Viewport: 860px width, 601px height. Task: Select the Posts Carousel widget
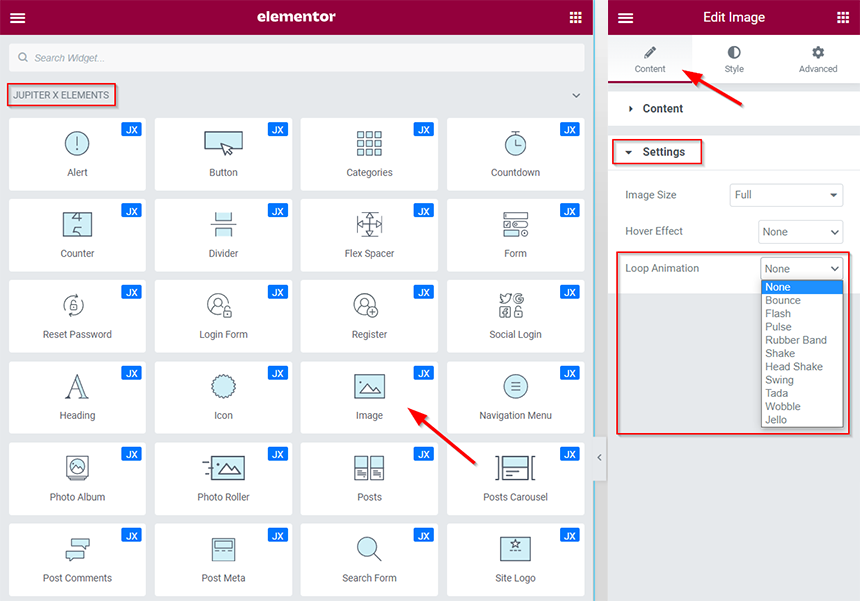516,479
